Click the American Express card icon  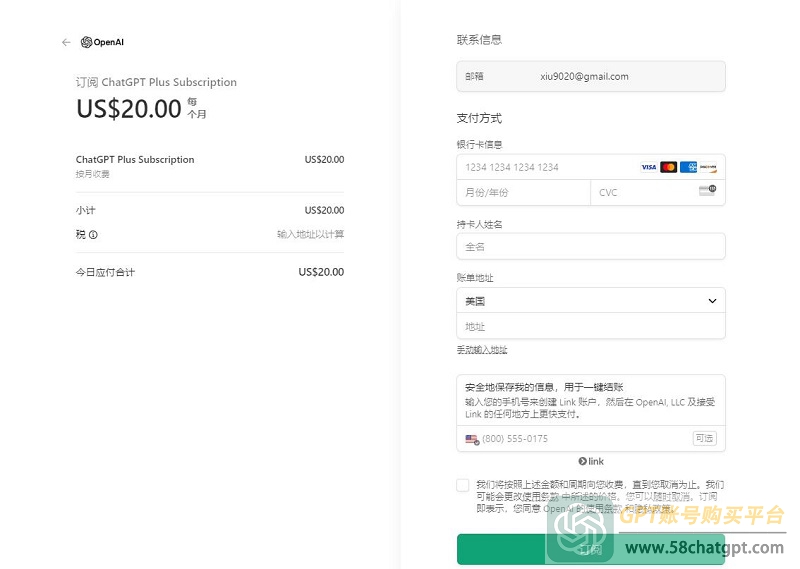pos(688,167)
